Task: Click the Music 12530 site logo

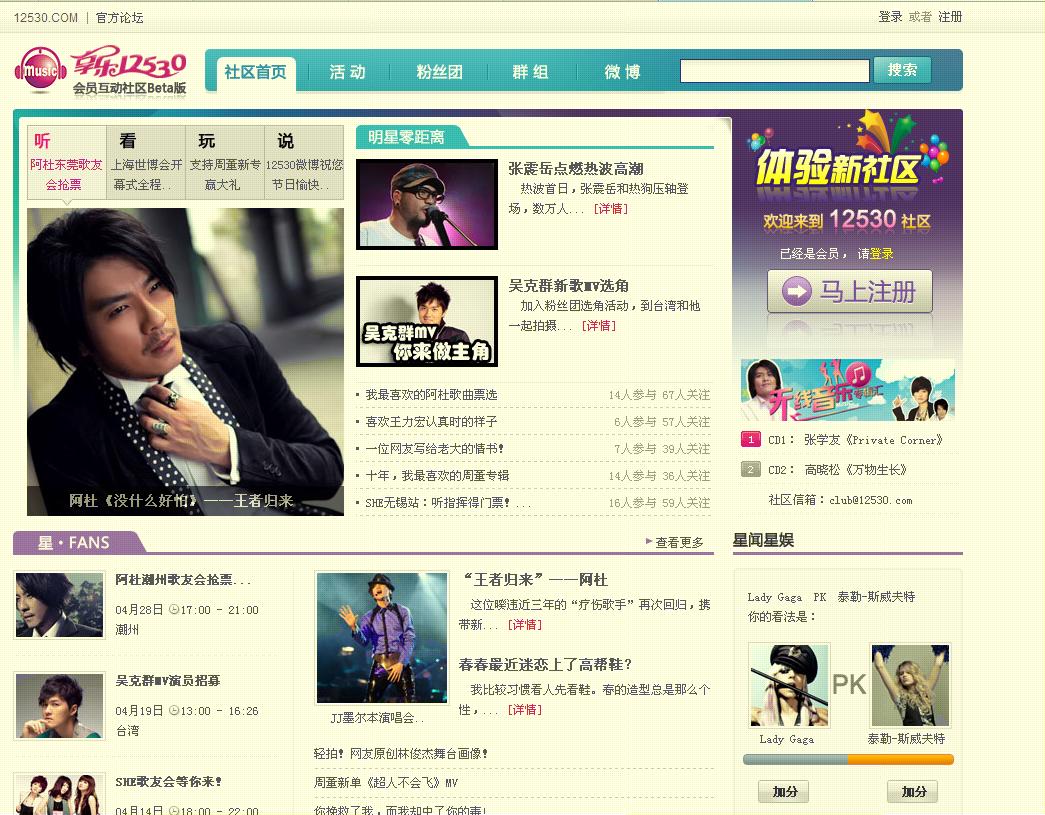Action: click(x=101, y=71)
